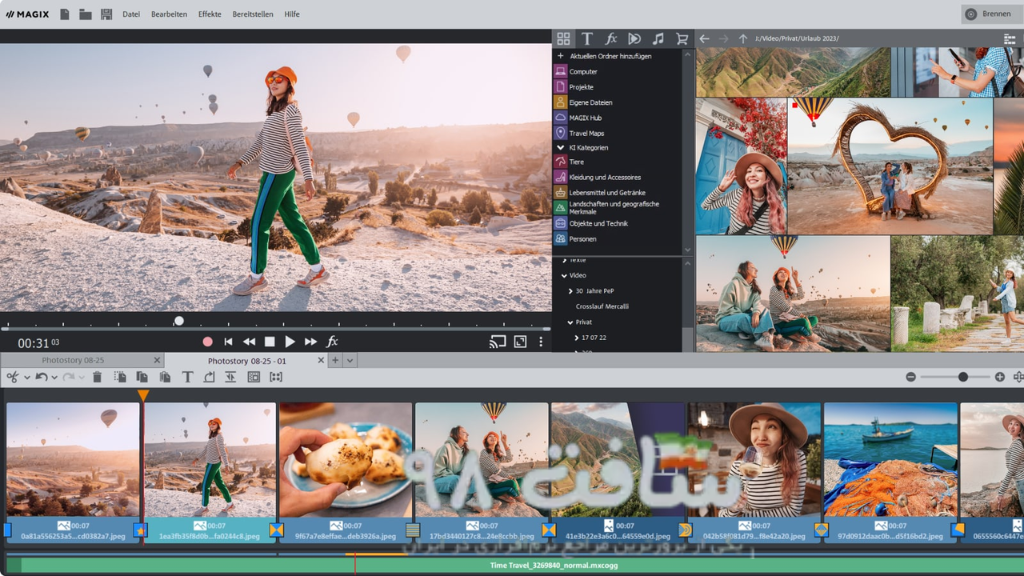Open the Bearbeiten menu
This screenshot has width=1024, height=576.
tap(169, 14)
